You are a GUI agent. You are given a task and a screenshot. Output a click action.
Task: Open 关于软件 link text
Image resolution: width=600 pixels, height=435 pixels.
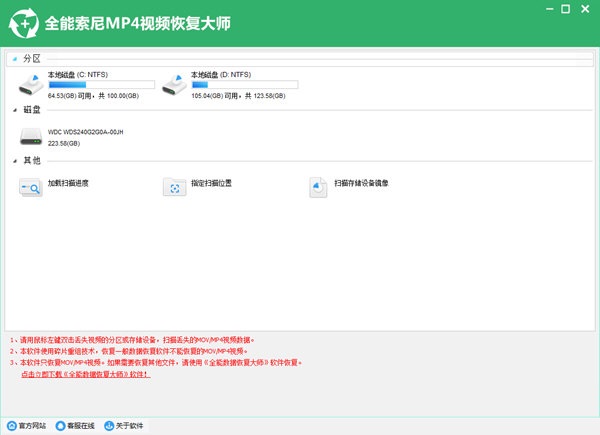click(129, 425)
